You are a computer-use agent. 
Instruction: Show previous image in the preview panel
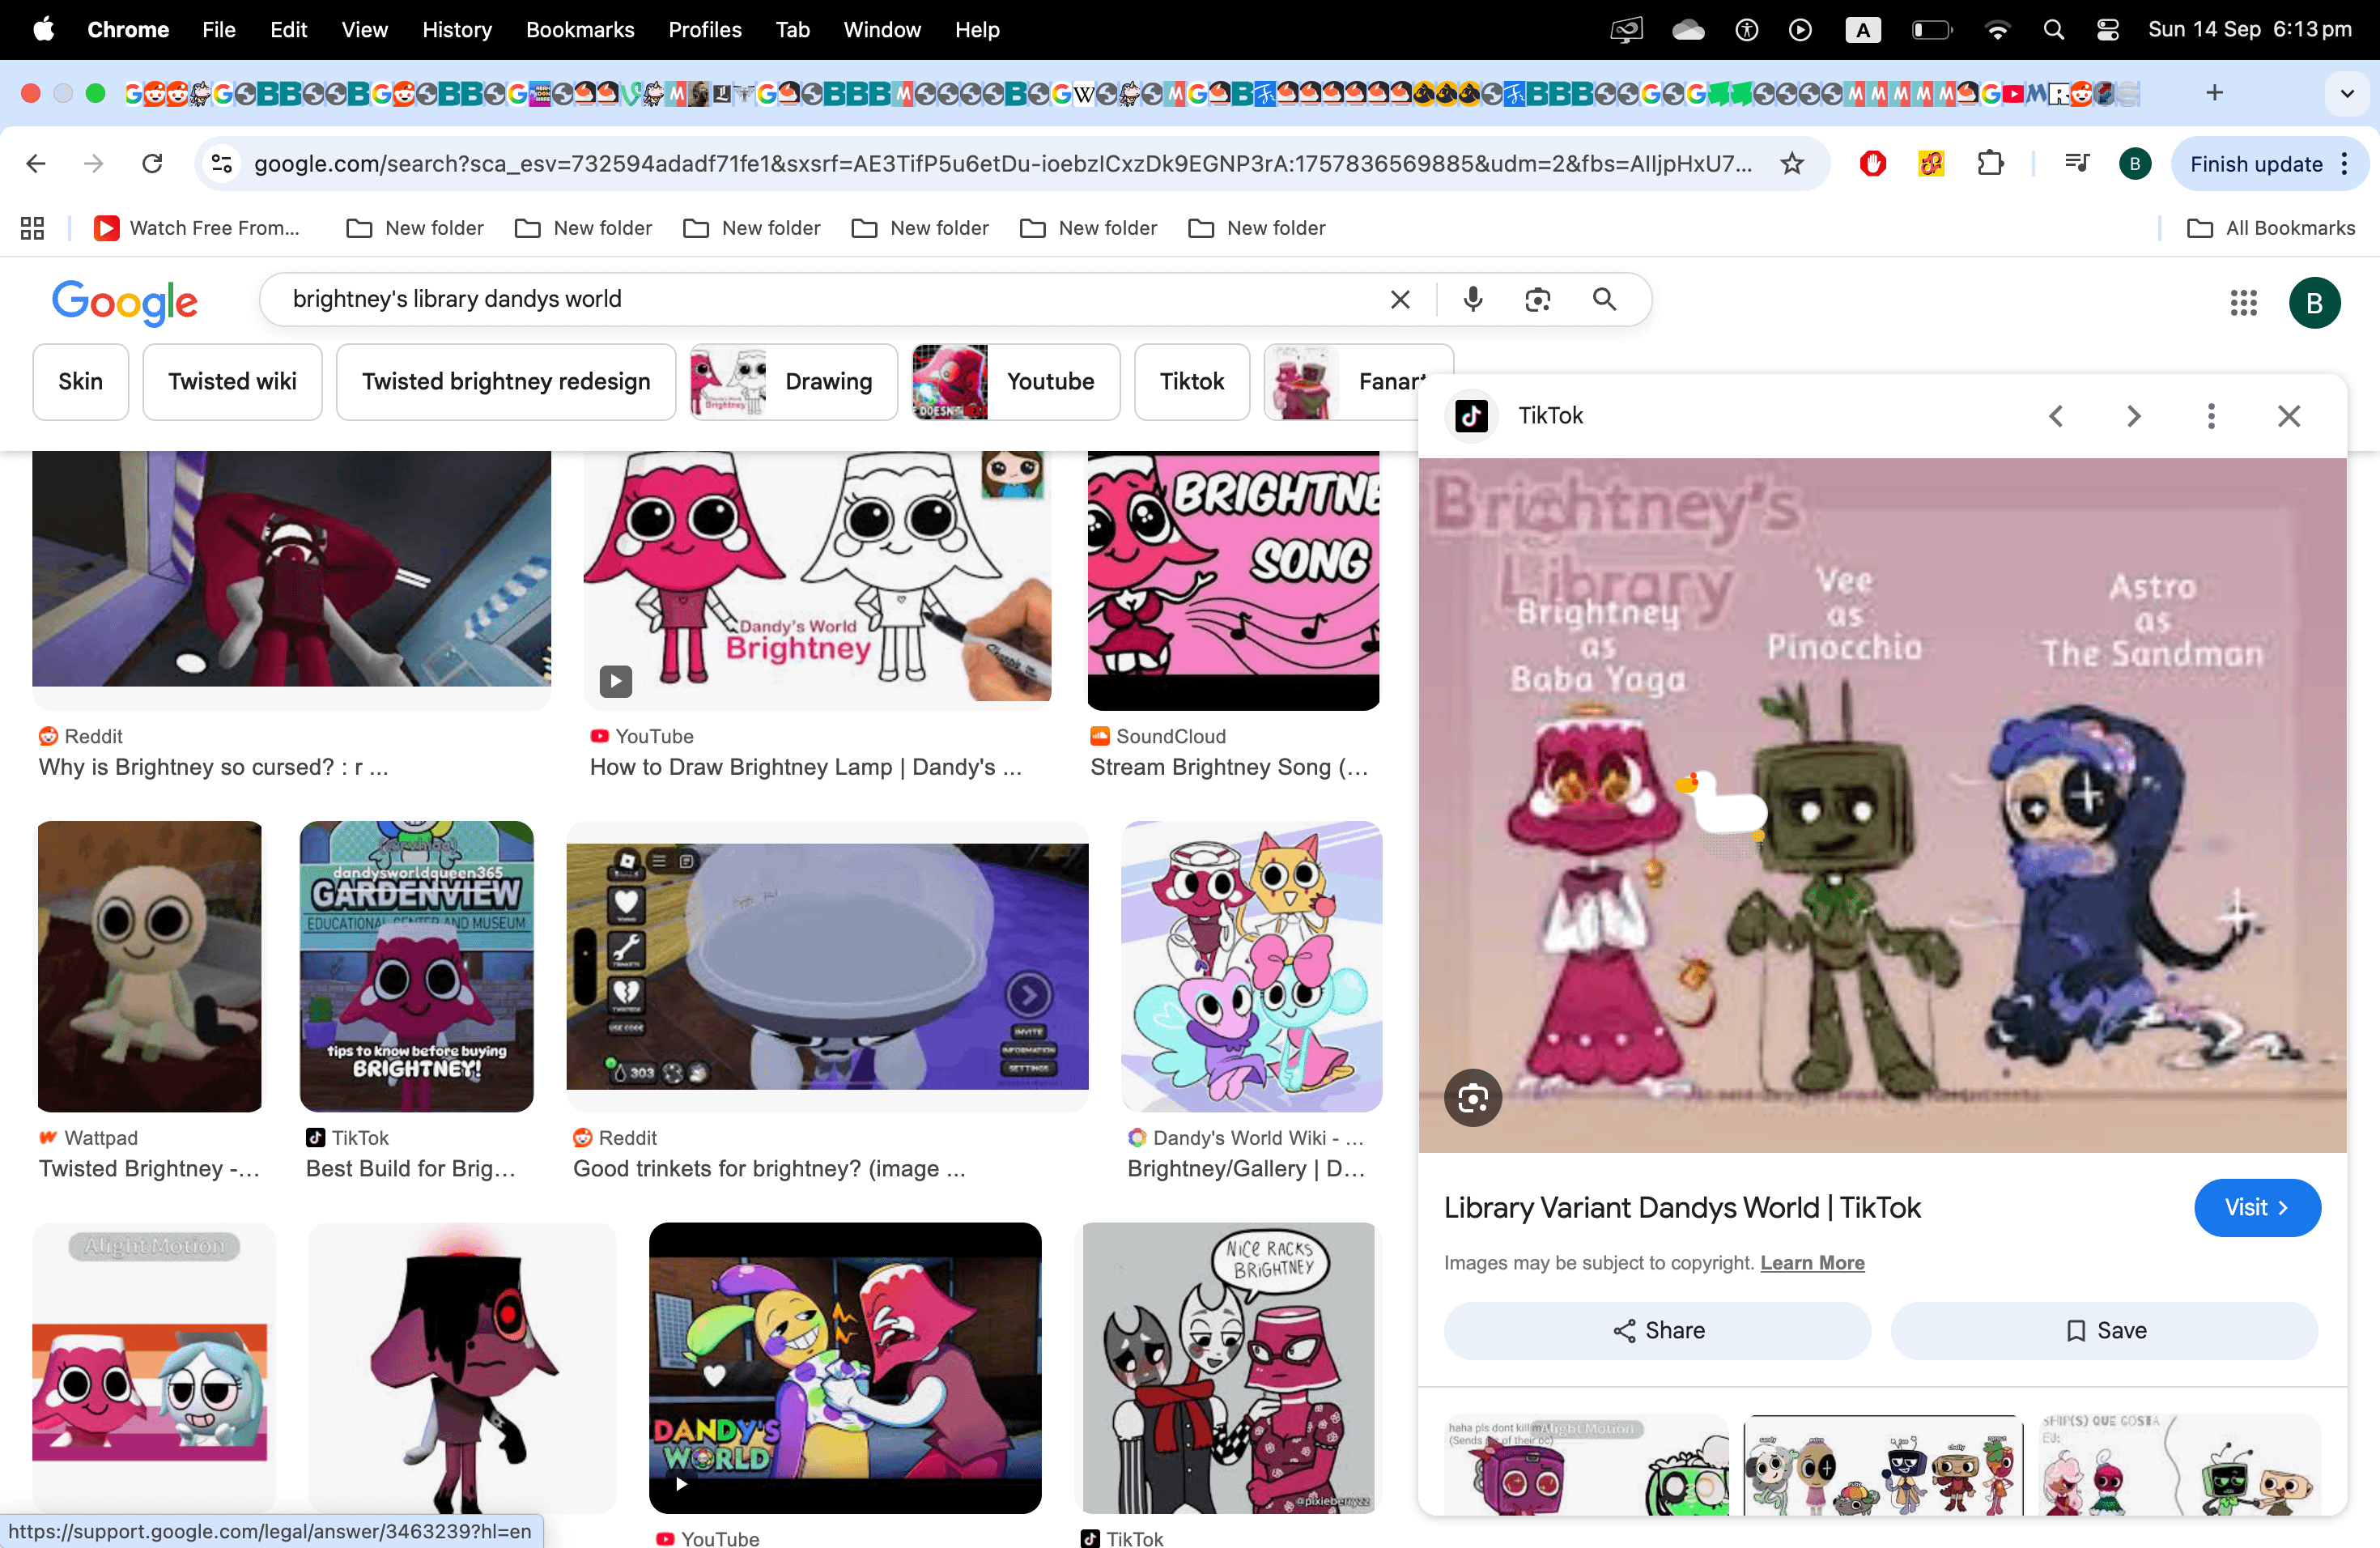point(2056,416)
